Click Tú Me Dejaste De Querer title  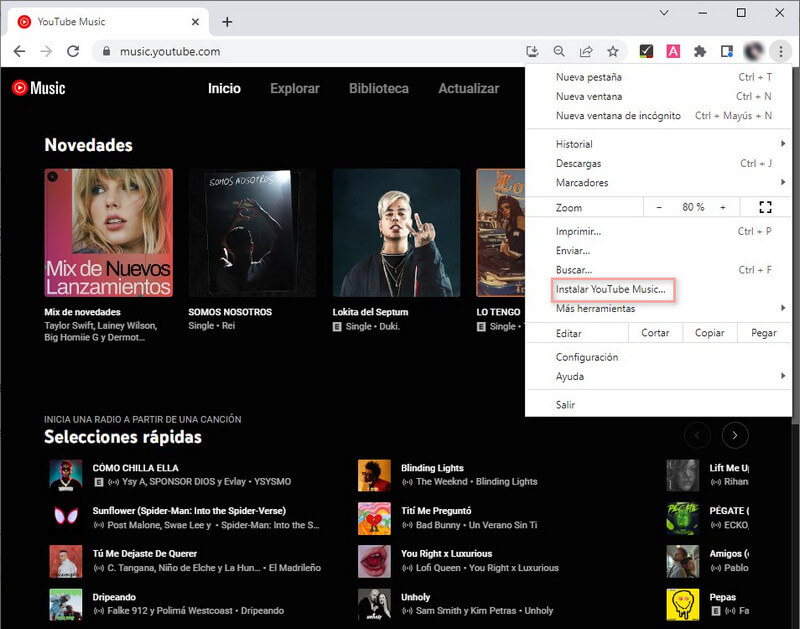point(145,553)
